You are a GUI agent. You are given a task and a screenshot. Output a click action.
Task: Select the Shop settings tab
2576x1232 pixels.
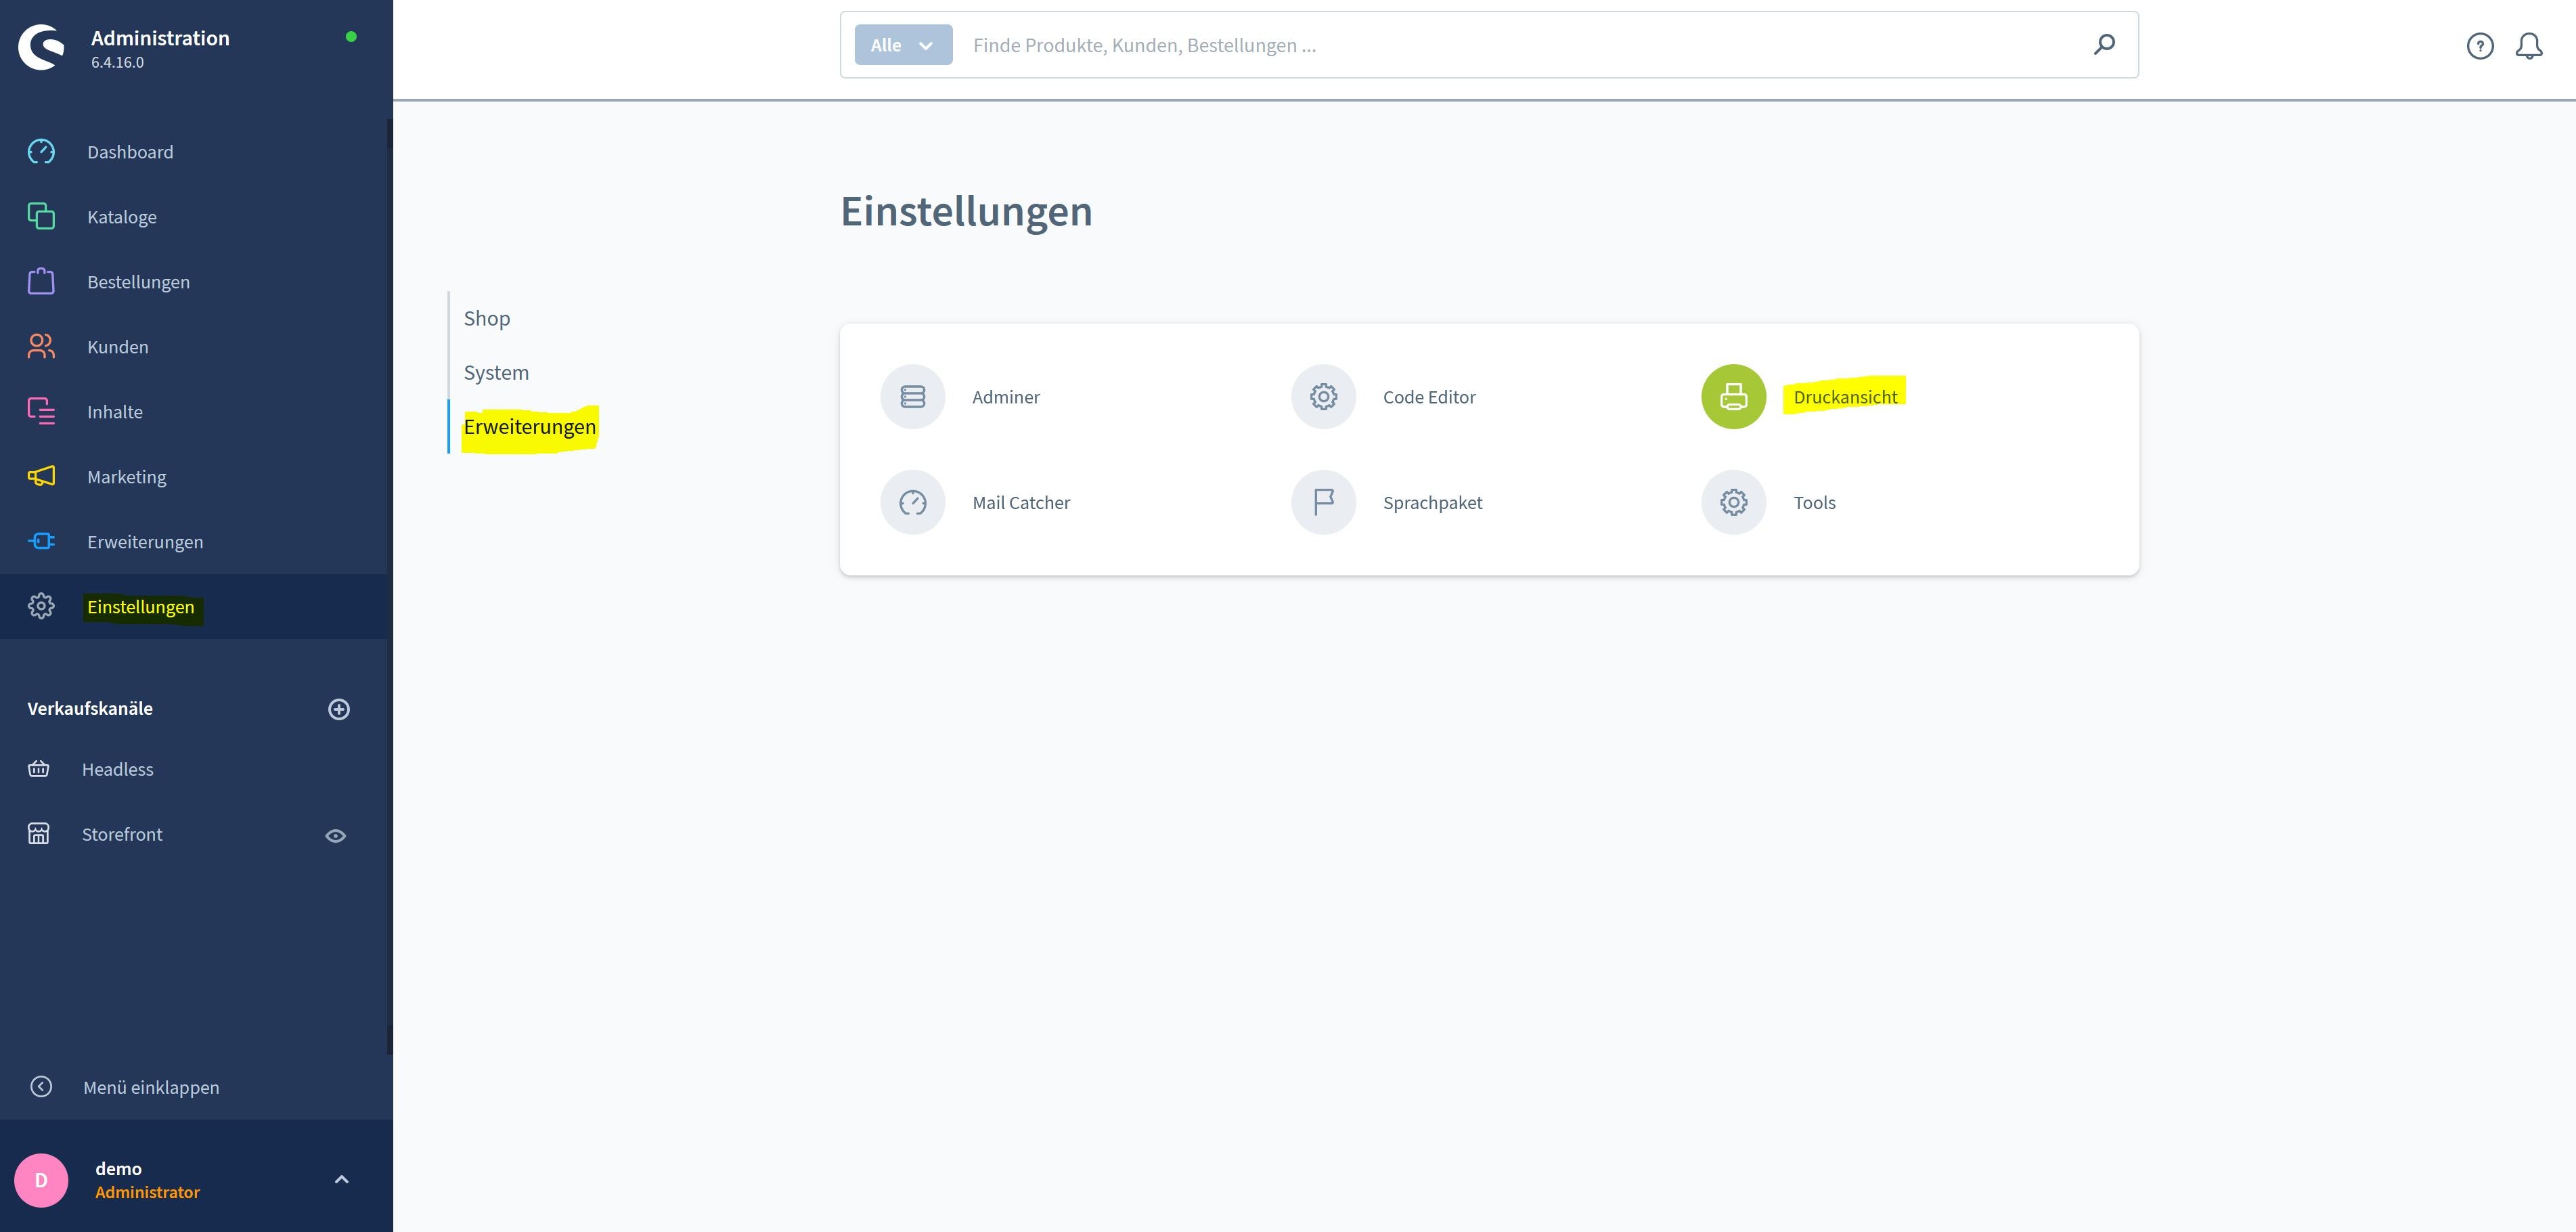click(x=485, y=317)
